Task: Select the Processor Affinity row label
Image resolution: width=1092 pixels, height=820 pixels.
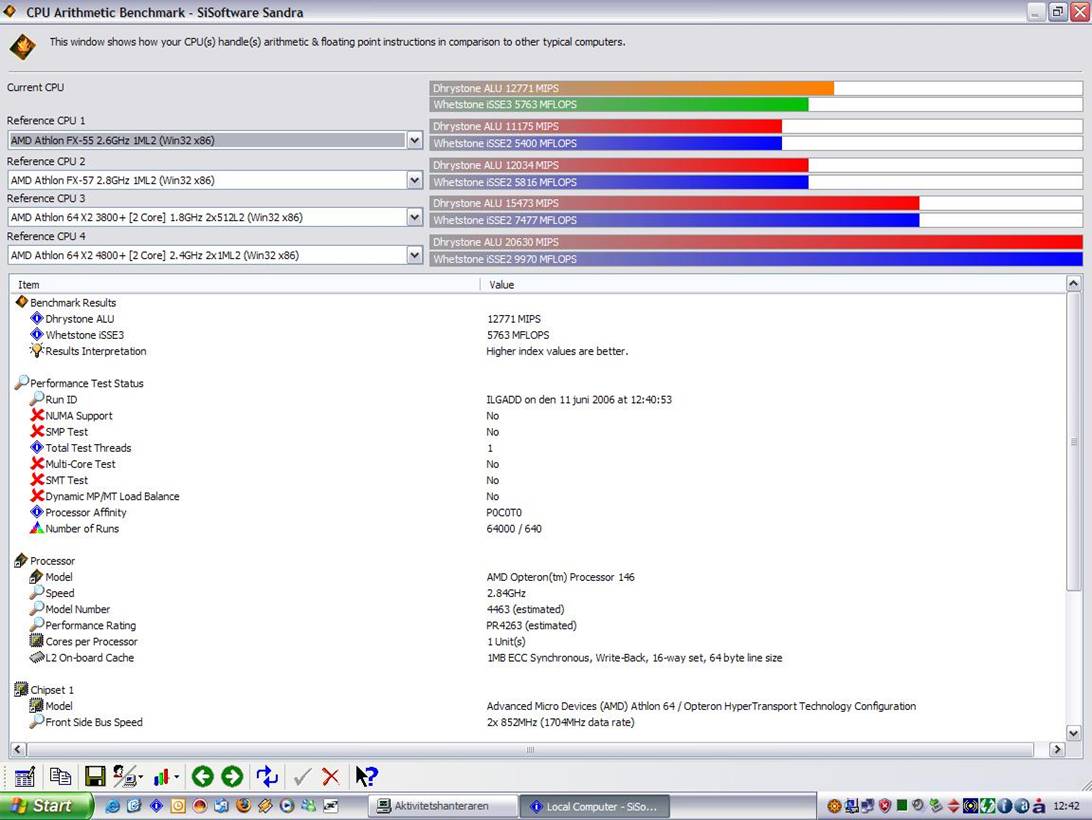Action: [x=86, y=512]
